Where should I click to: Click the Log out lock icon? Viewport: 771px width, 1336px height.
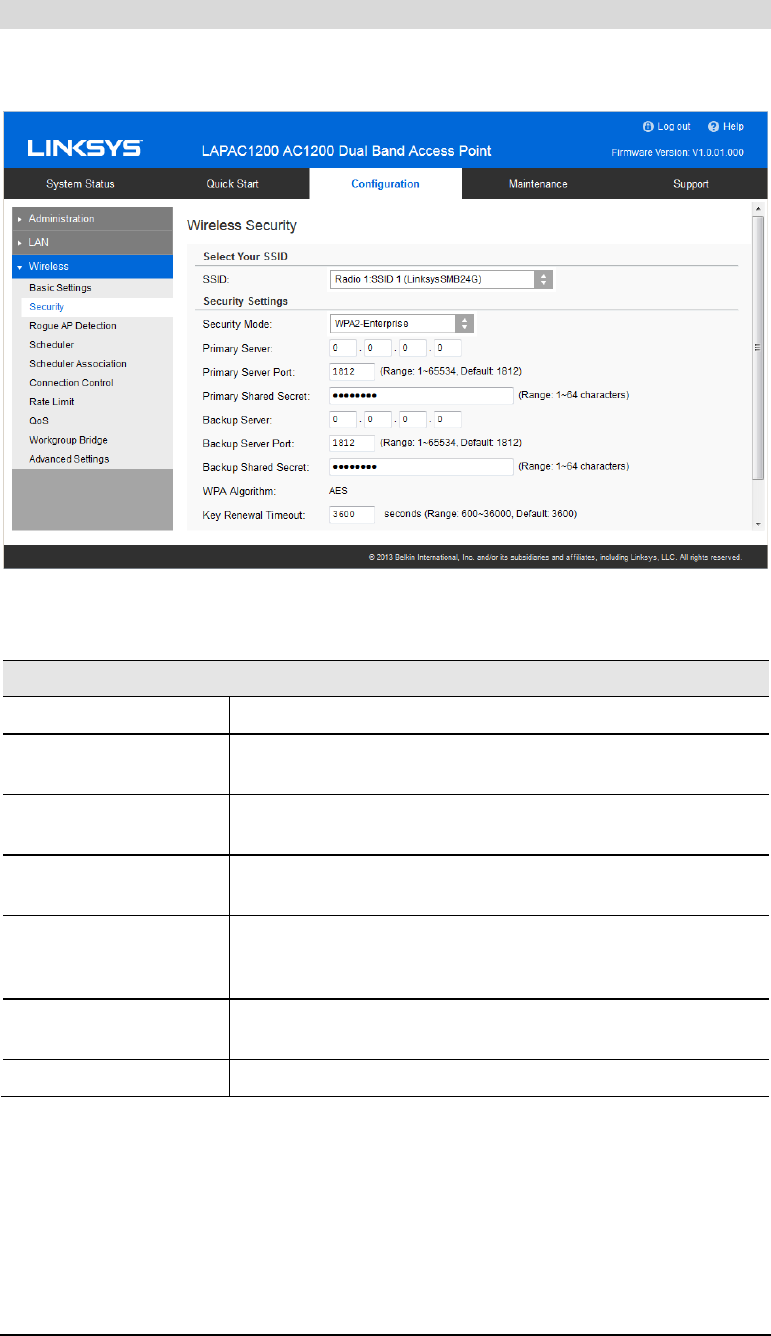pos(648,127)
